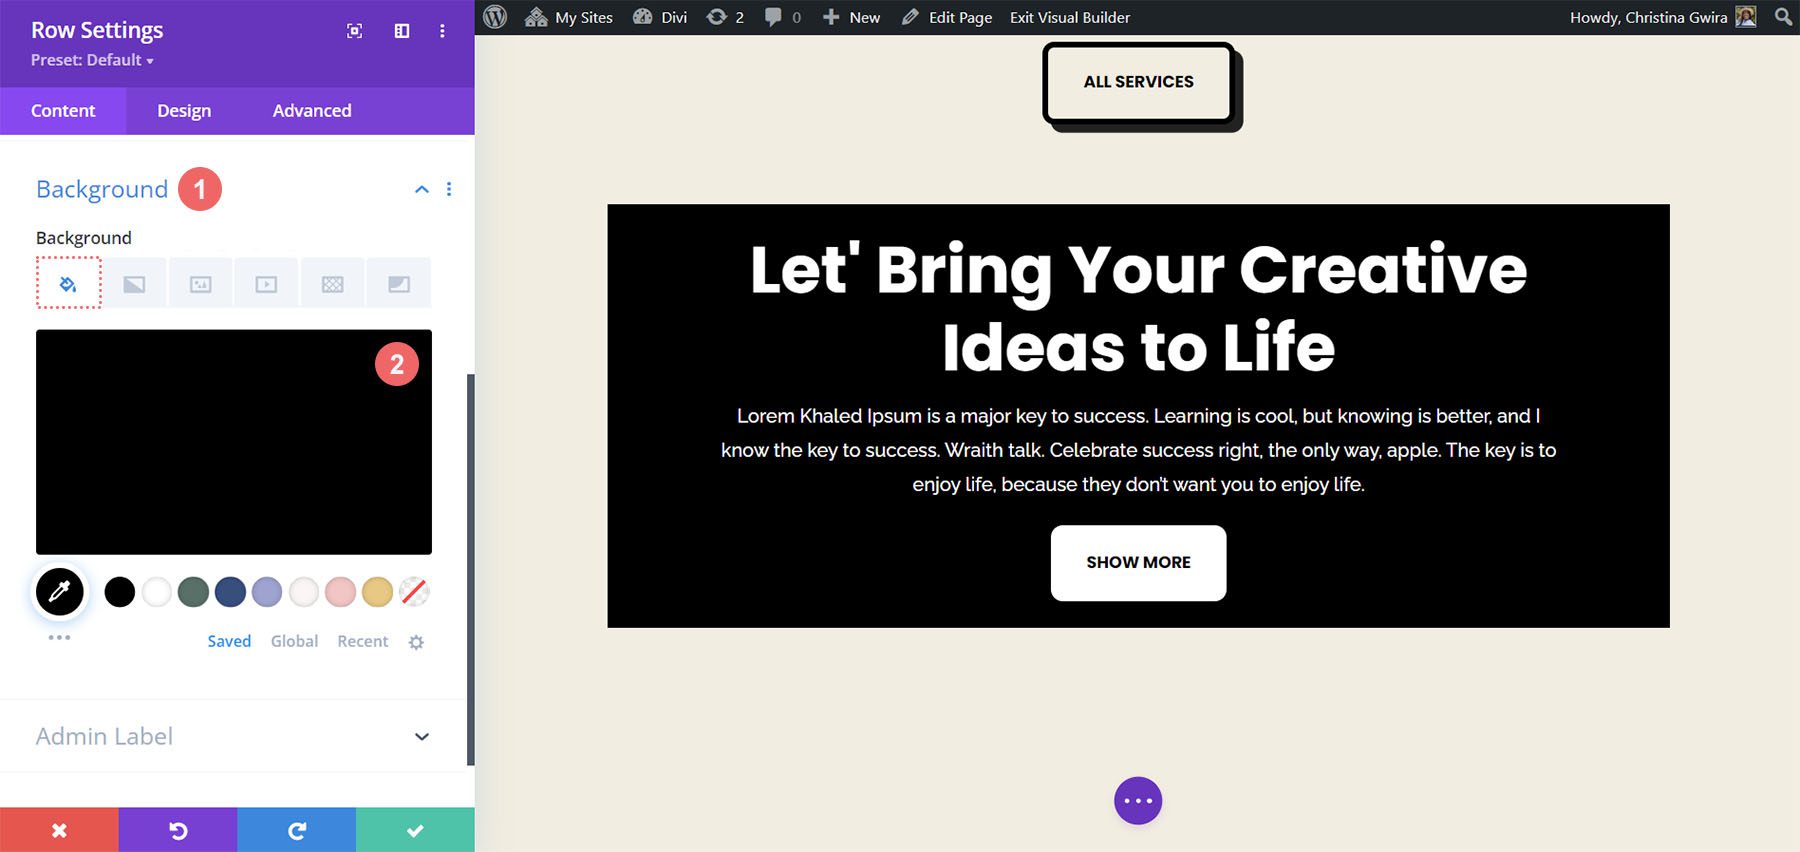
Task: Open Howdy, Christina Gwira account menu
Action: 1662,17
